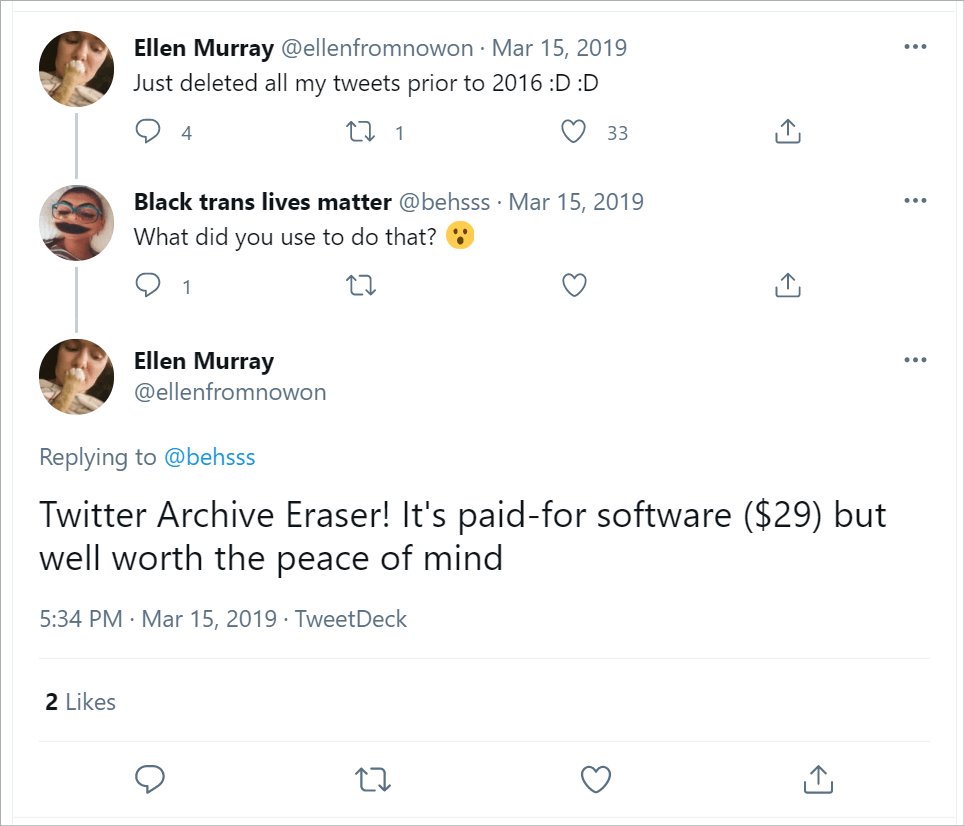This screenshot has width=964, height=826.
Task: Like the 'What did you use' reply
Action: click(x=574, y=285)
